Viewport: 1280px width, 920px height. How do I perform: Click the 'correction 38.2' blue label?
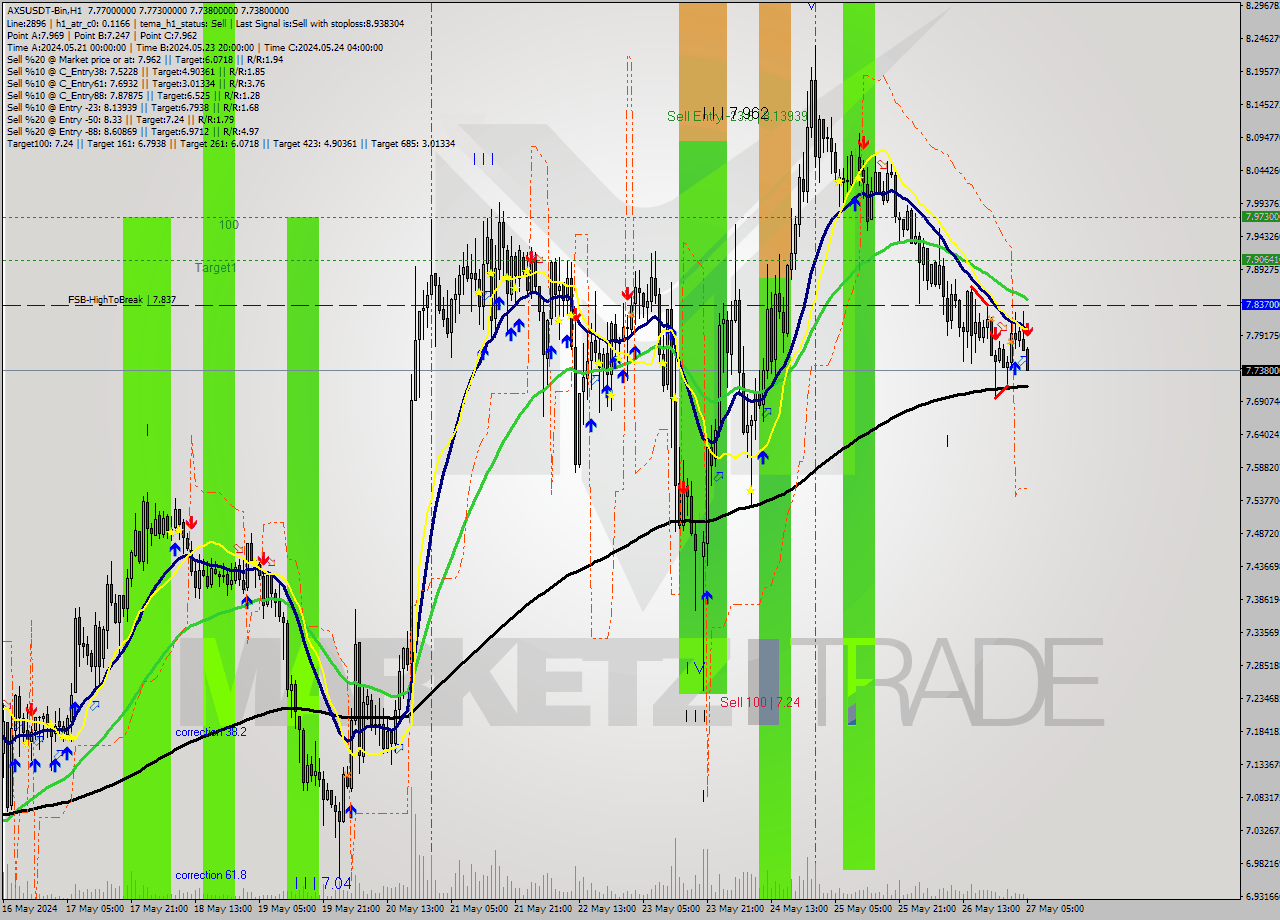(211, 732)
